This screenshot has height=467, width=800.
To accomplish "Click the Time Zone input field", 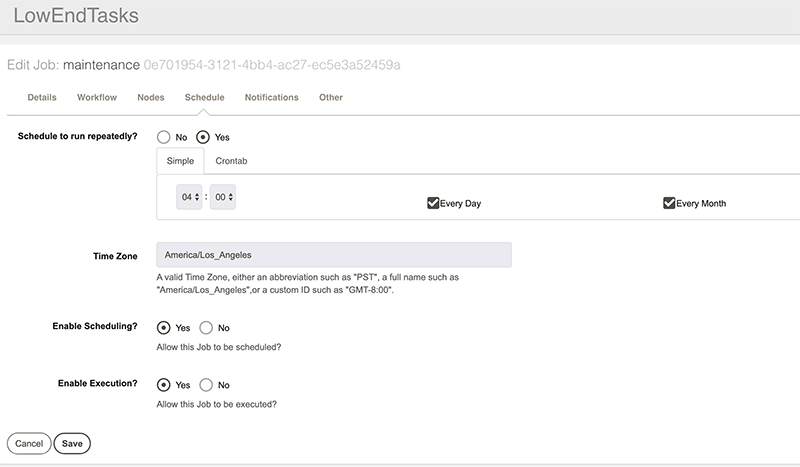I will [x=334, y=255].
